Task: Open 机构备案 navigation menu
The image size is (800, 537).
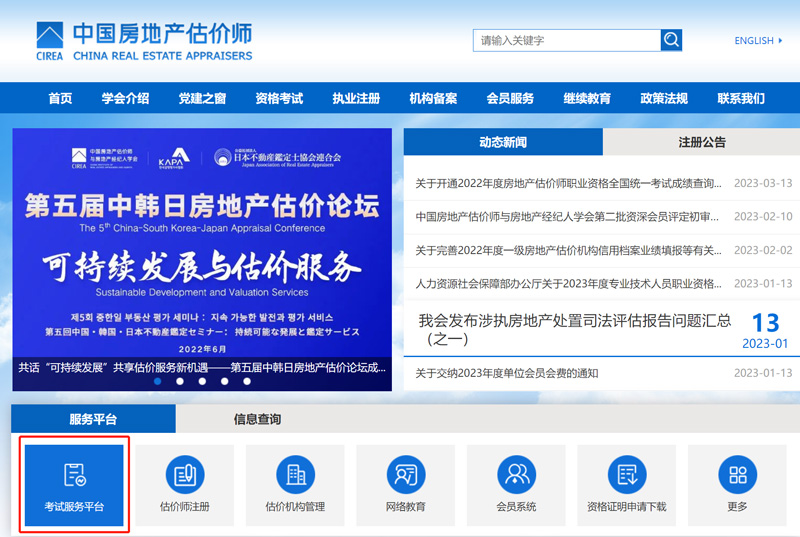Action: pyautogui.click(x=433, y=98)
